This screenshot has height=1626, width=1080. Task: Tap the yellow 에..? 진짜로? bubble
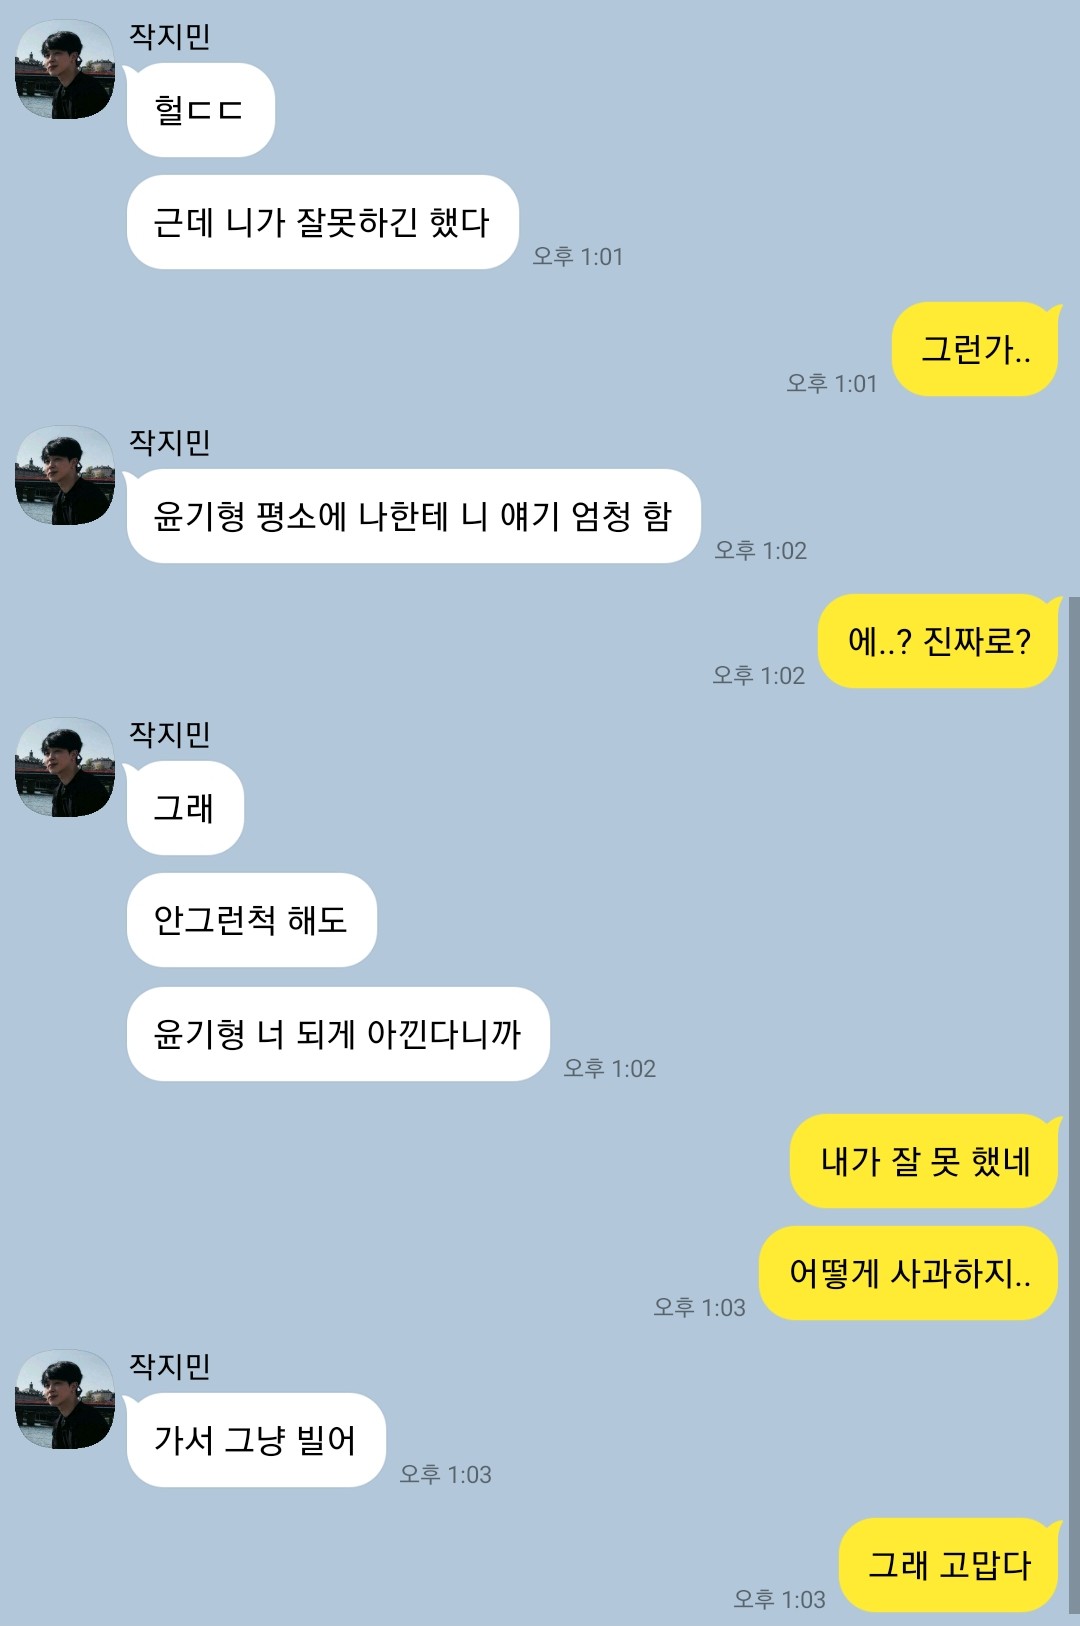pyautogui.click(x=939, y=641)
